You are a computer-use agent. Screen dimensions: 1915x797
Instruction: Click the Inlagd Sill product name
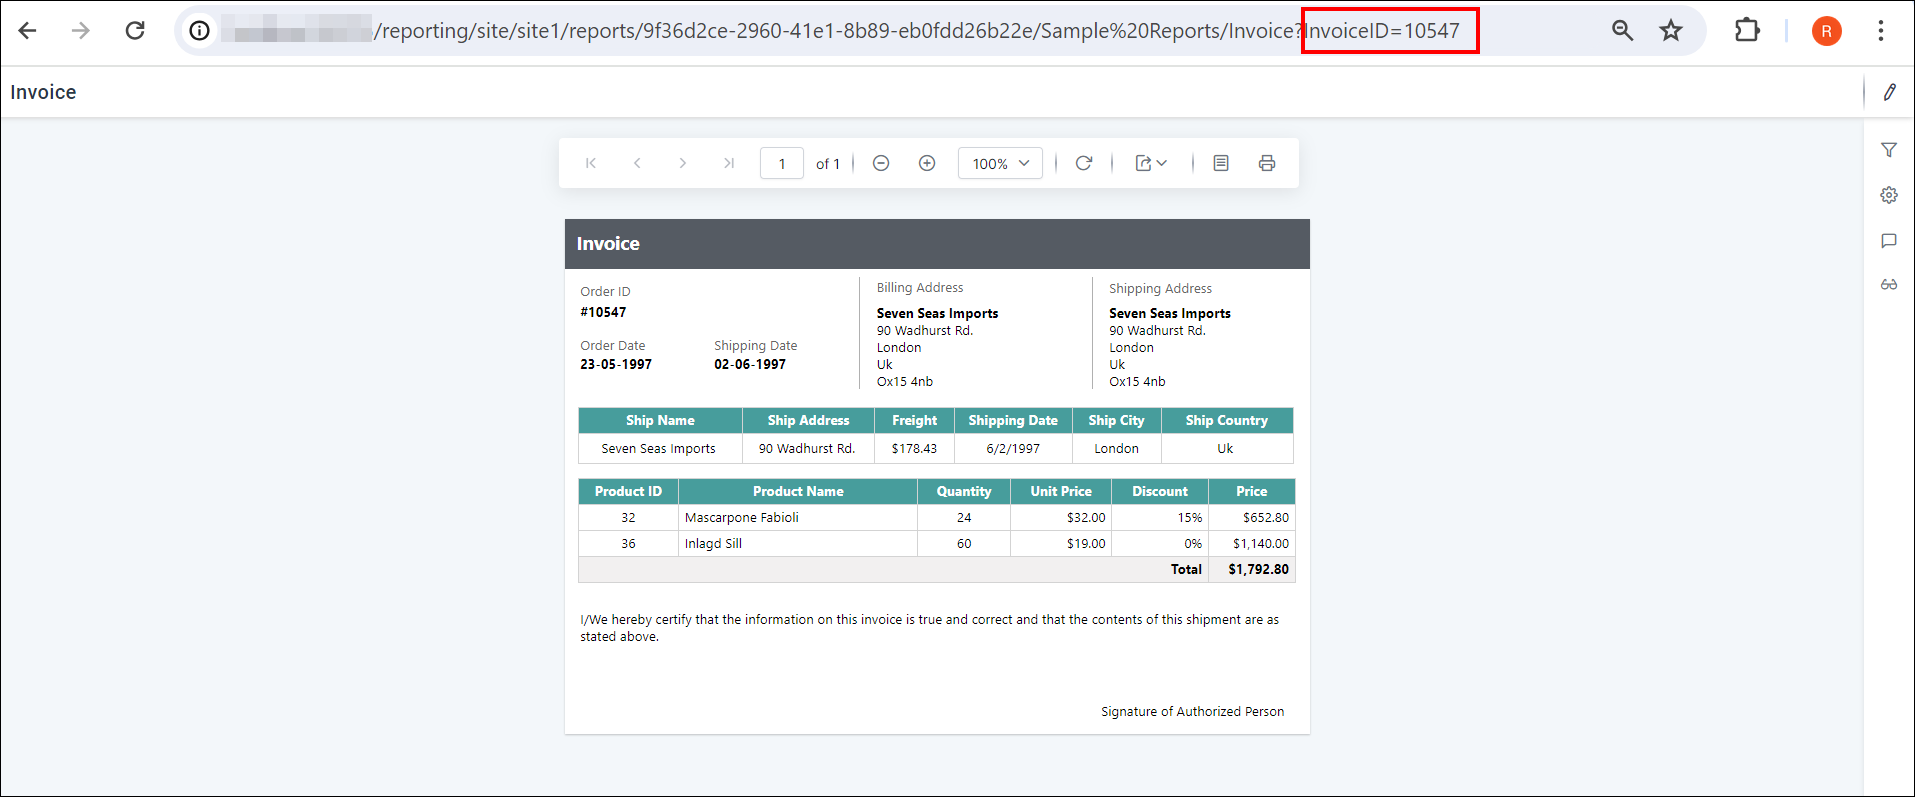[713, 543]
